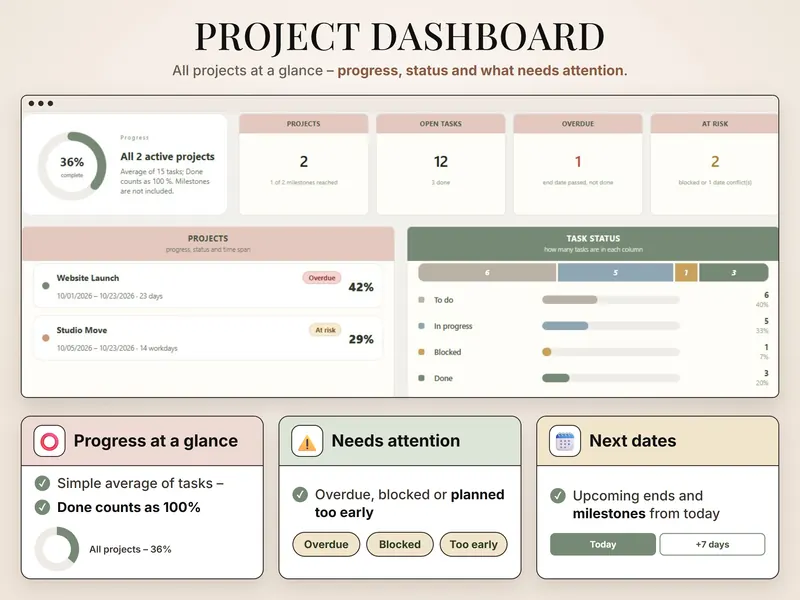Click the yellow segment 1 in stacked bar
800x600 pixels.
click(686, 272)
